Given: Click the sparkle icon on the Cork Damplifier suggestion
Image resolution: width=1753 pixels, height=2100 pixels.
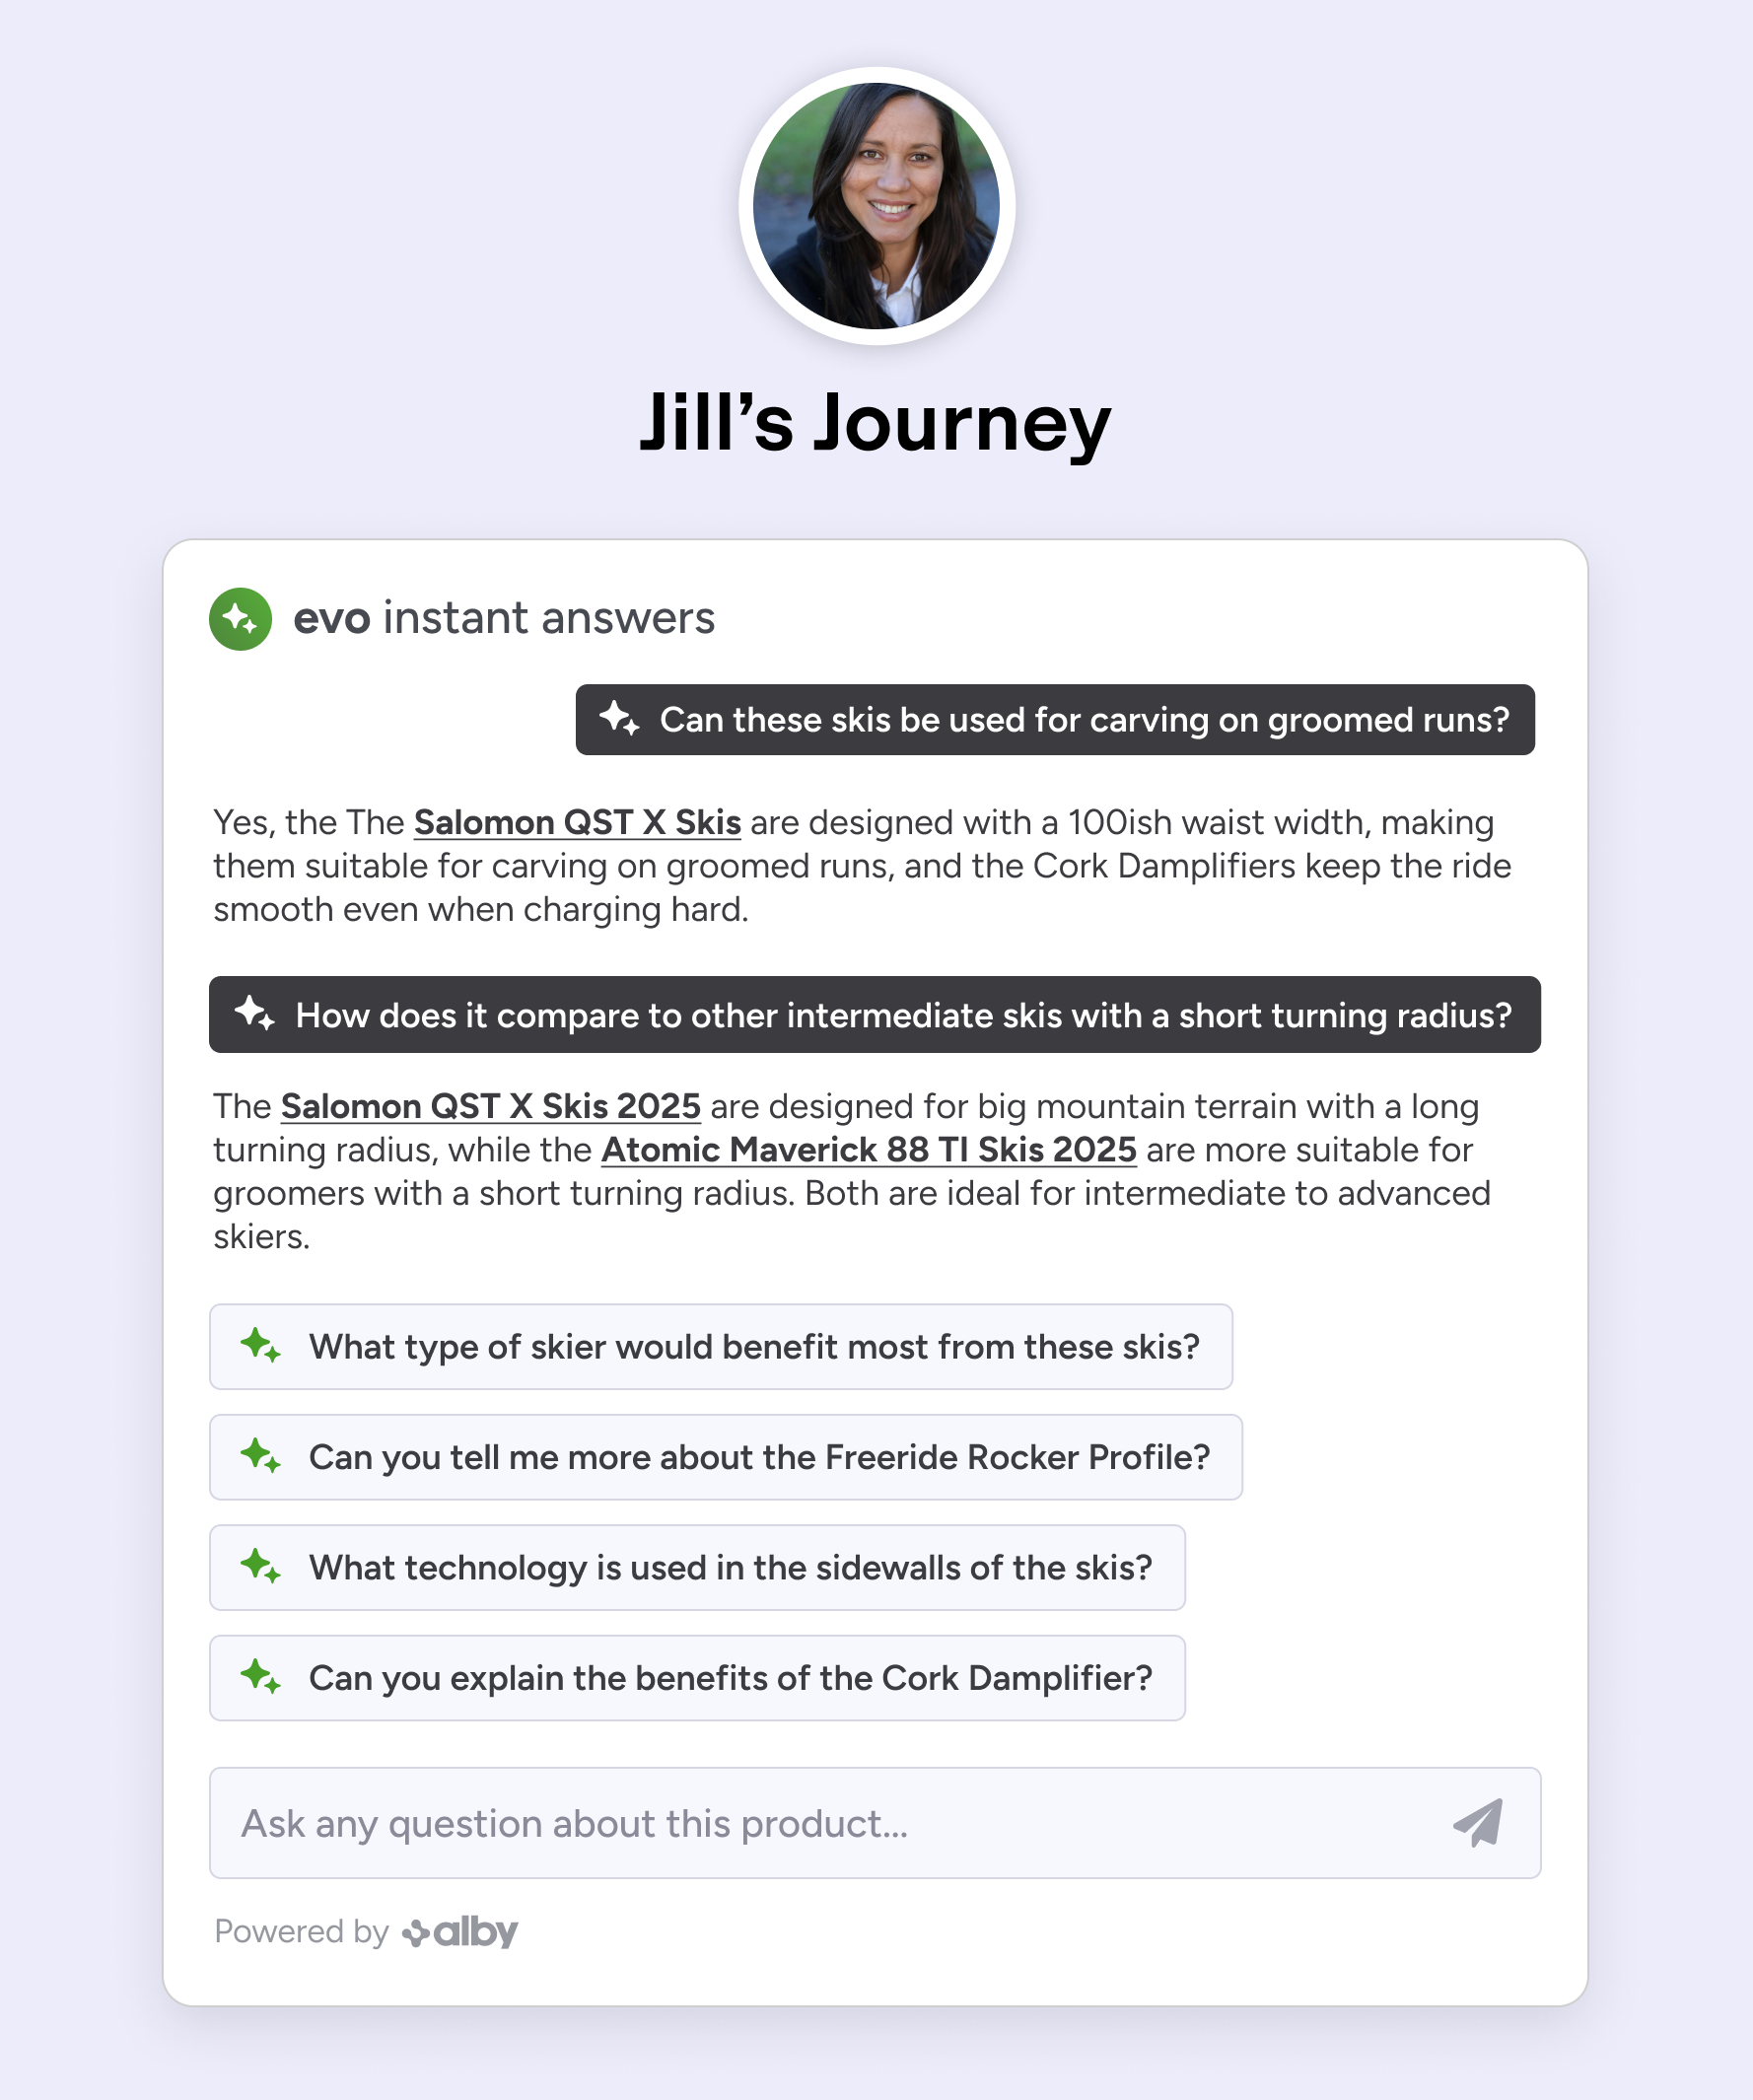Looking at the screenshot, I should [x=261, y=1679].
